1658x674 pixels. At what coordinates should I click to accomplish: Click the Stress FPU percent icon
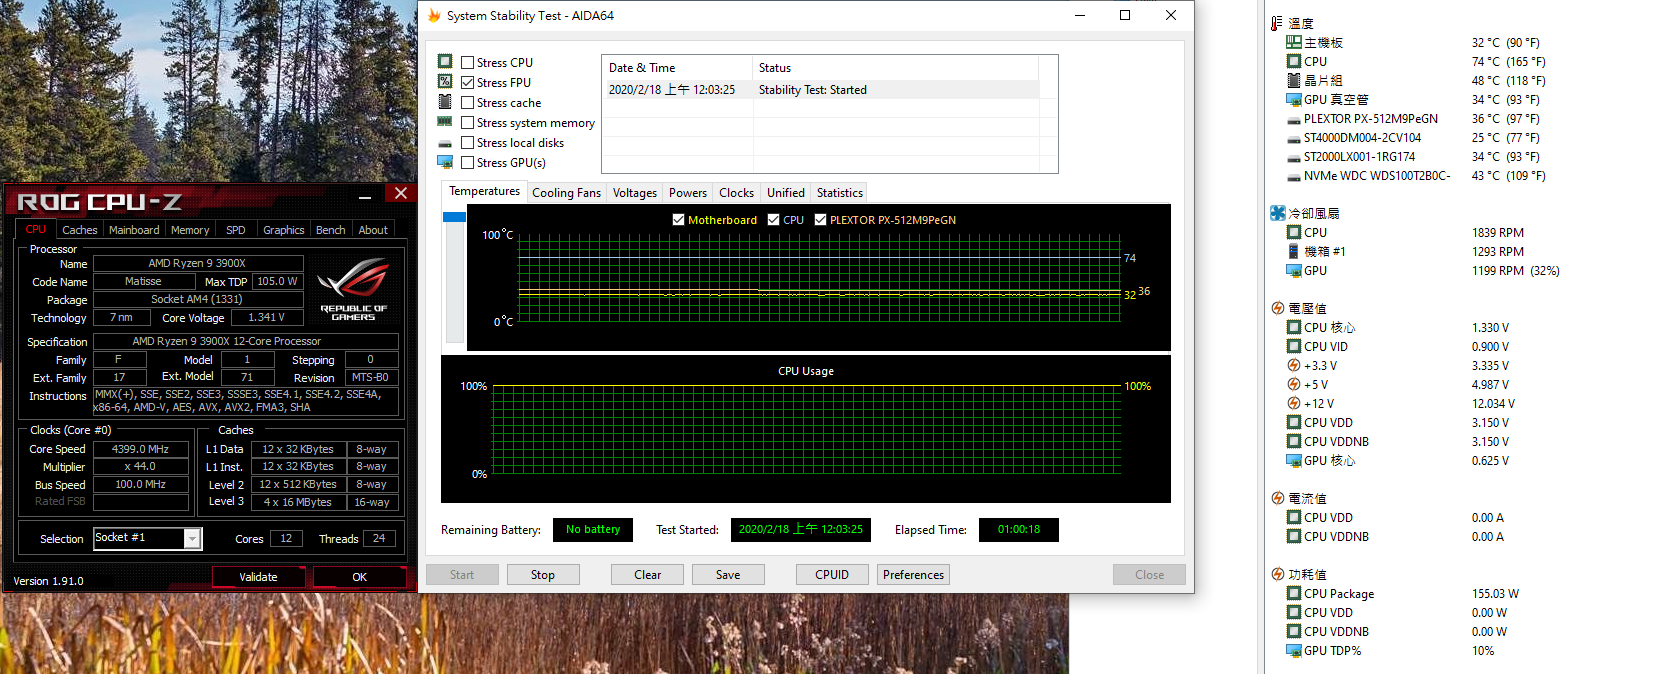[445, 82]
